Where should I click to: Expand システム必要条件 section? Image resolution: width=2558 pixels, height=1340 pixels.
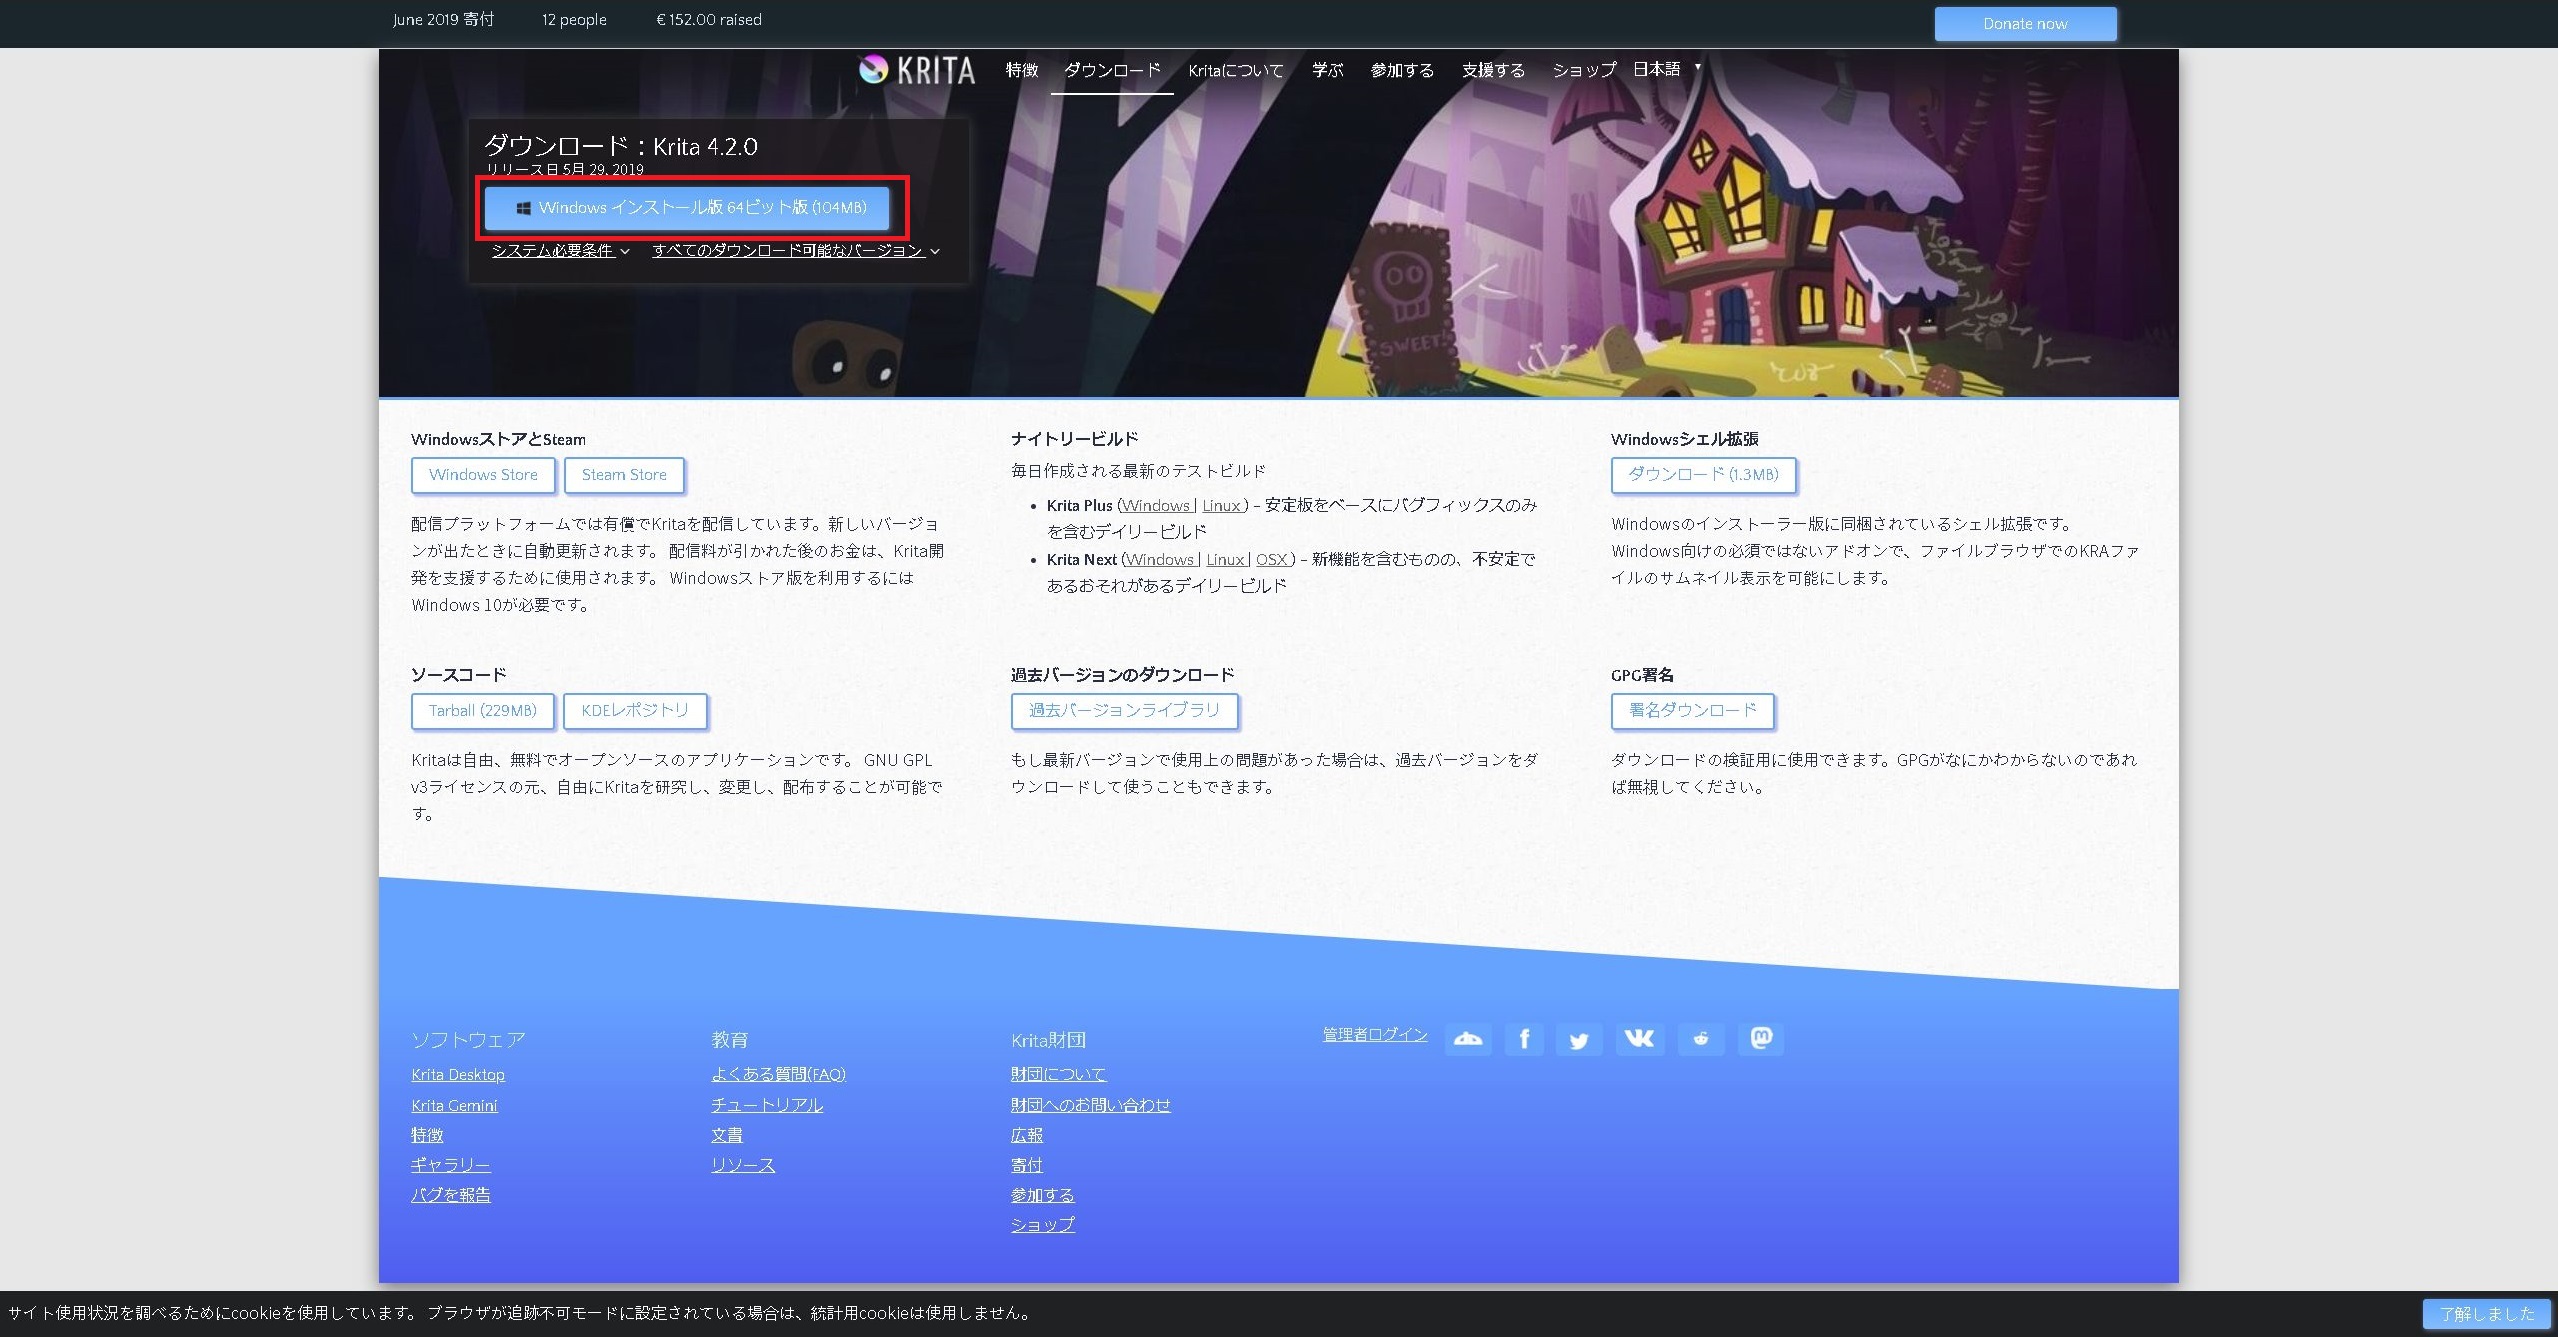pyautogui.click(x=560, y=251)
